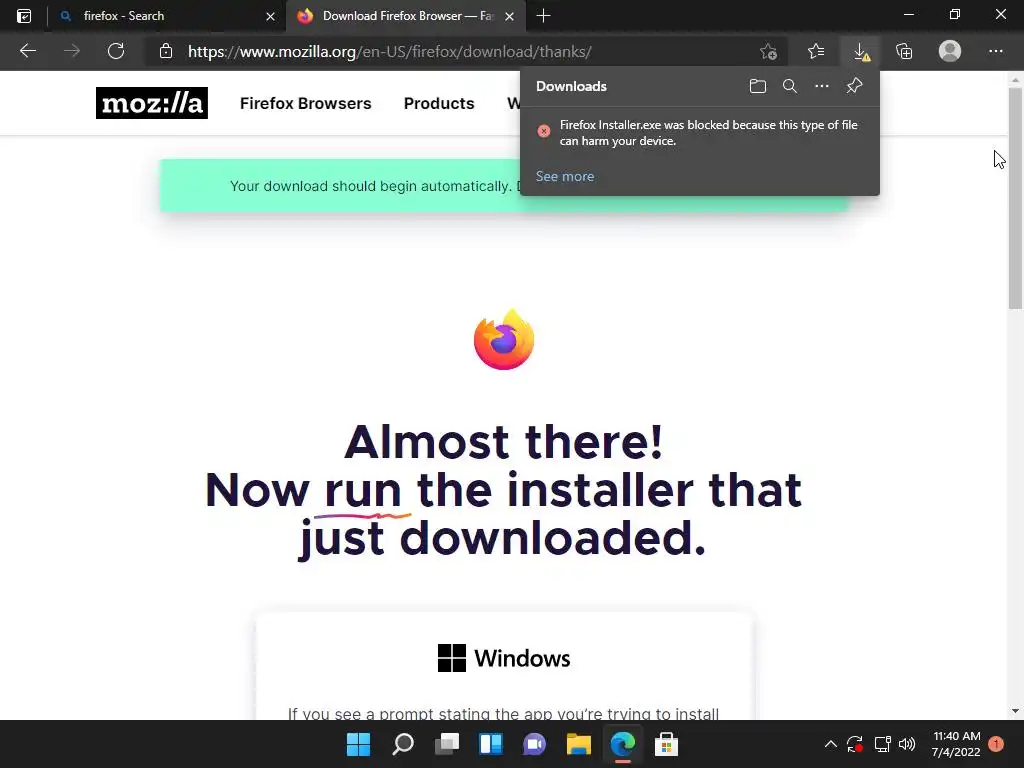Click the profile avatar icon

pyautogui.click(x=950, y=51)
